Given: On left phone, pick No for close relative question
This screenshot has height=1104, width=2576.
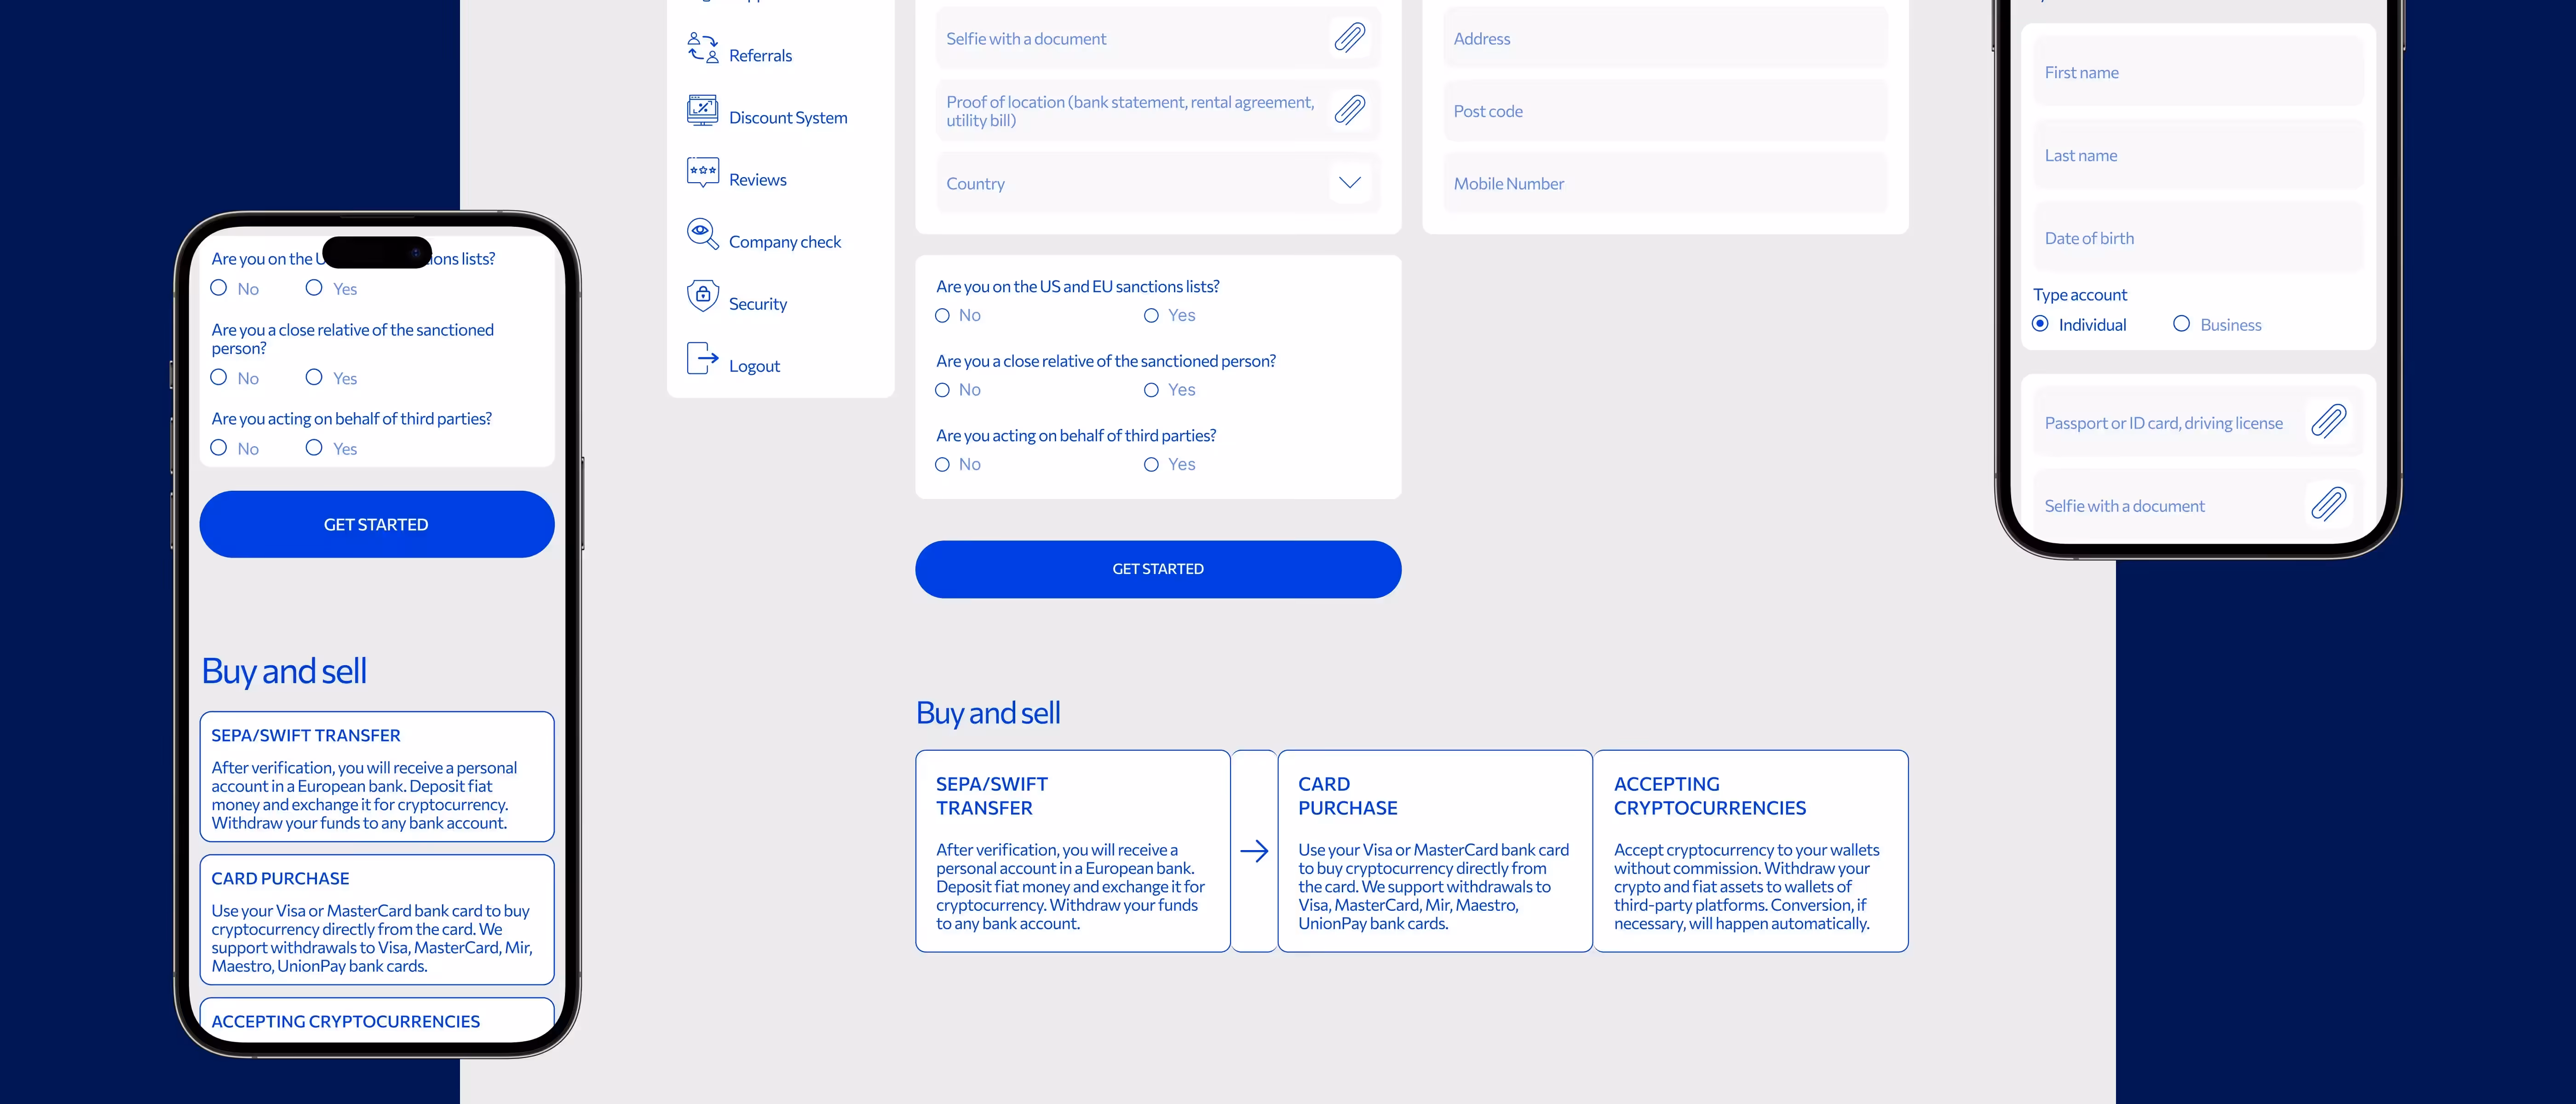Looking at the screenshot, I should pos(219,378).
